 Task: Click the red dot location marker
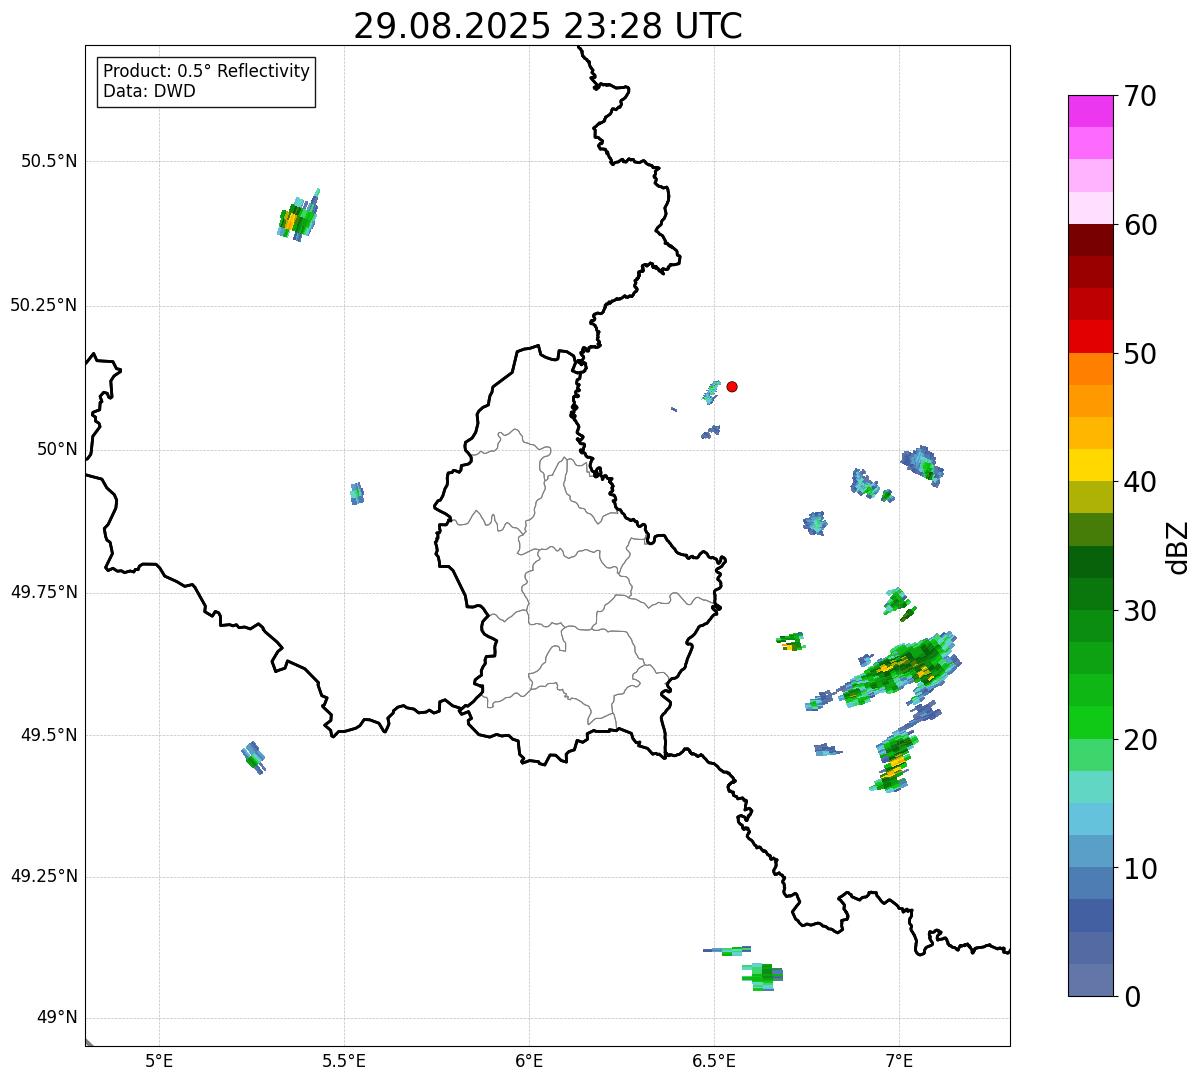click(732, 386)
